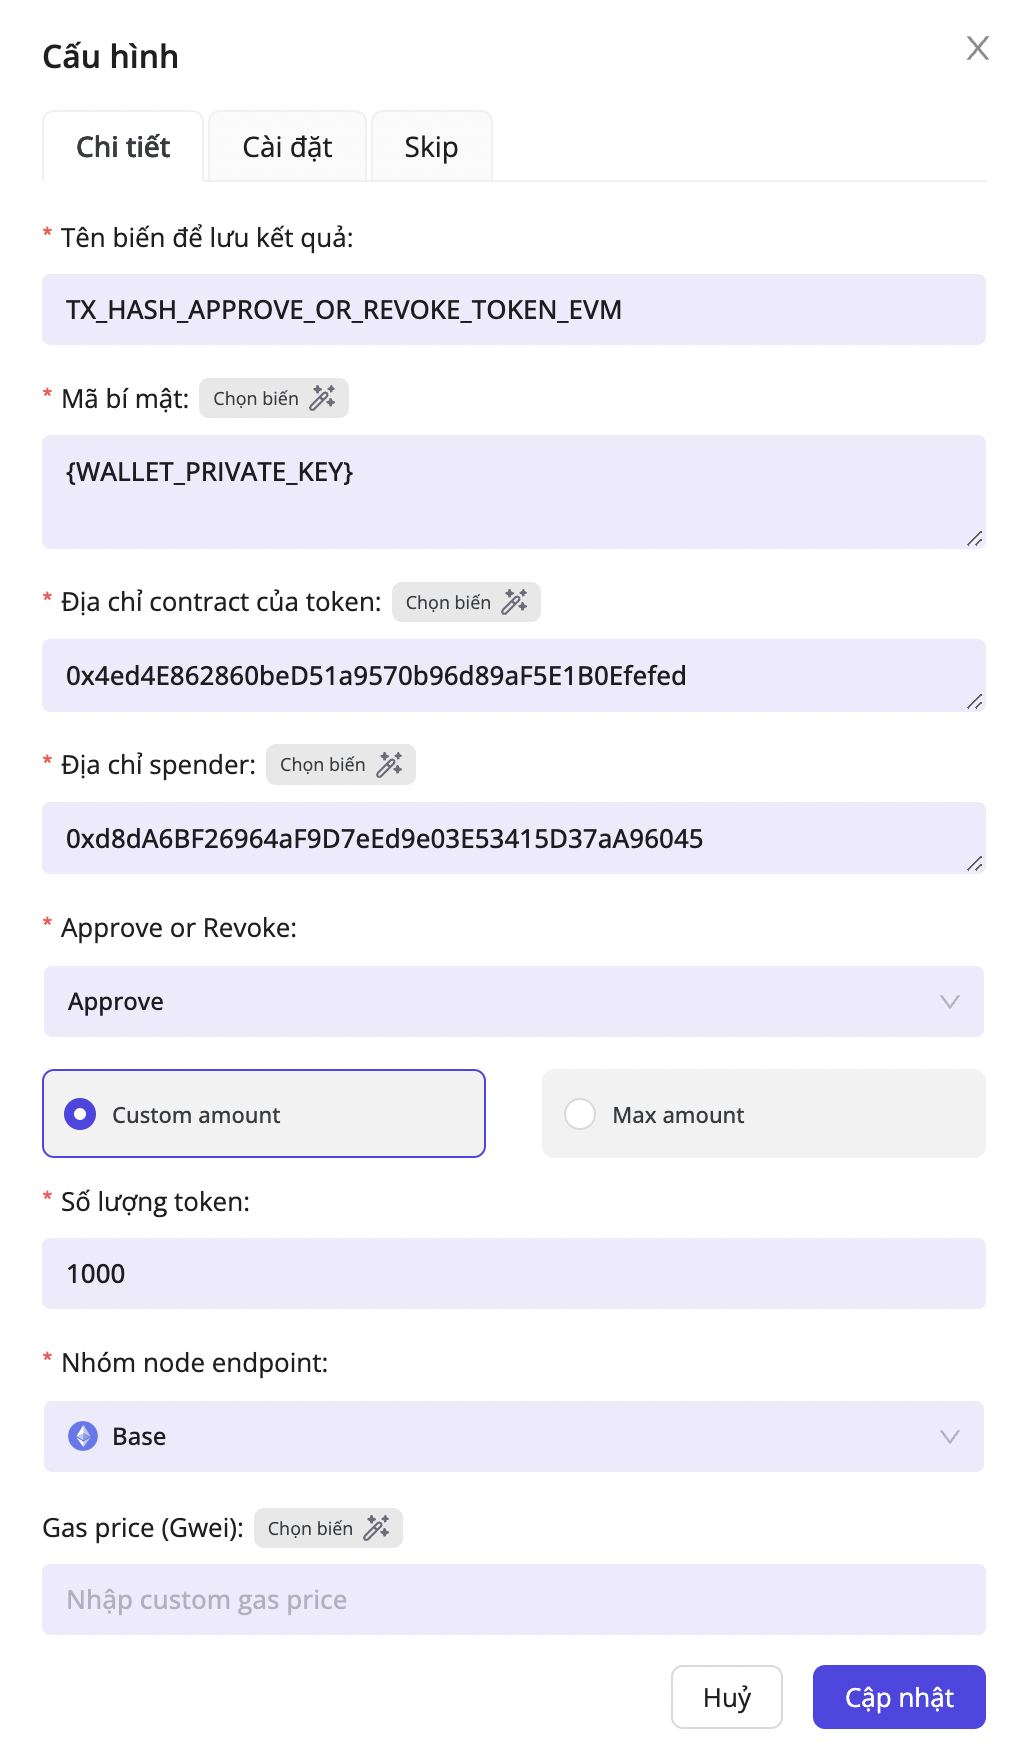Screen dimensions: 1020x1754
Task: Click magic wand icon for token contract address
Action: tap(514, 602)
